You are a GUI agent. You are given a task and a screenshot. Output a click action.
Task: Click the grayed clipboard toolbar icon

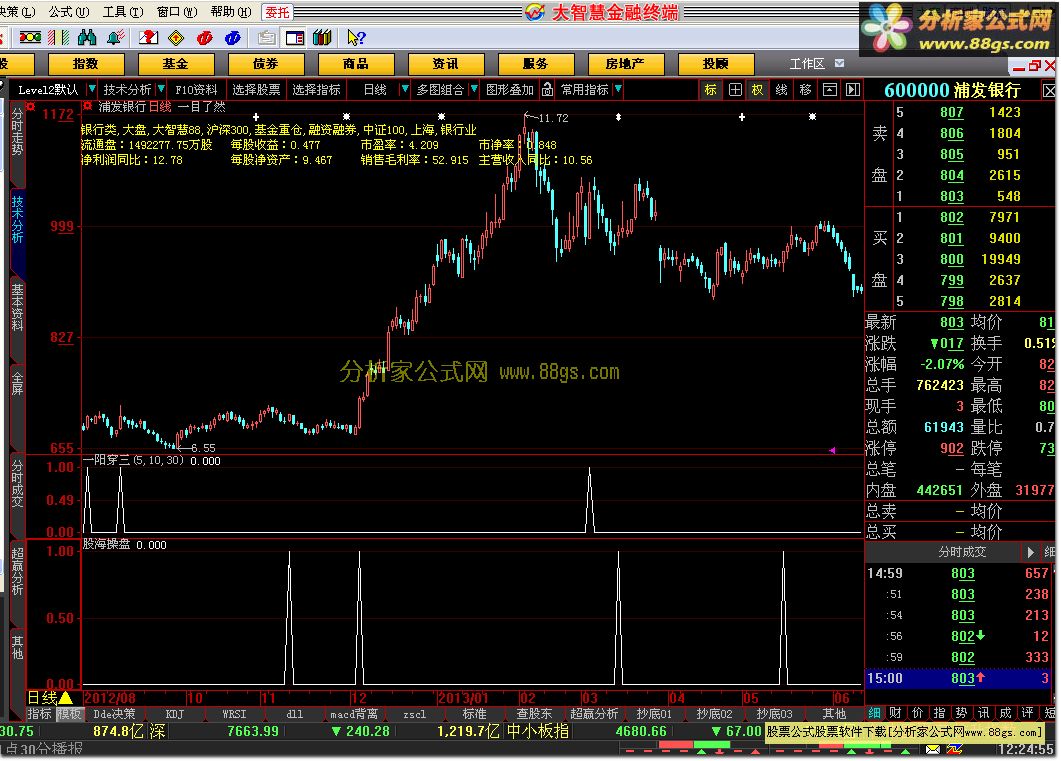267,38
